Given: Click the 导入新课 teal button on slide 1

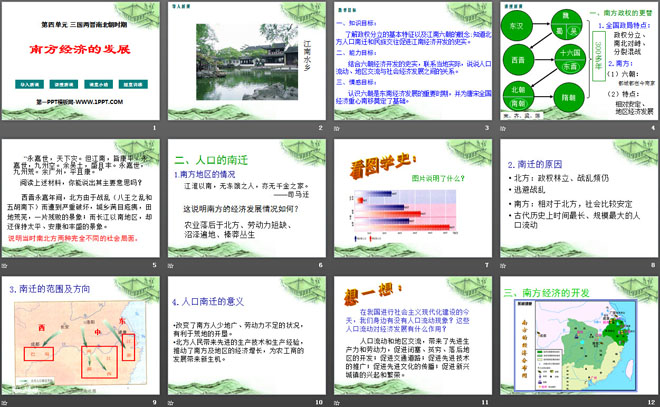Looking at the screenshot, I should click(29, 85).
